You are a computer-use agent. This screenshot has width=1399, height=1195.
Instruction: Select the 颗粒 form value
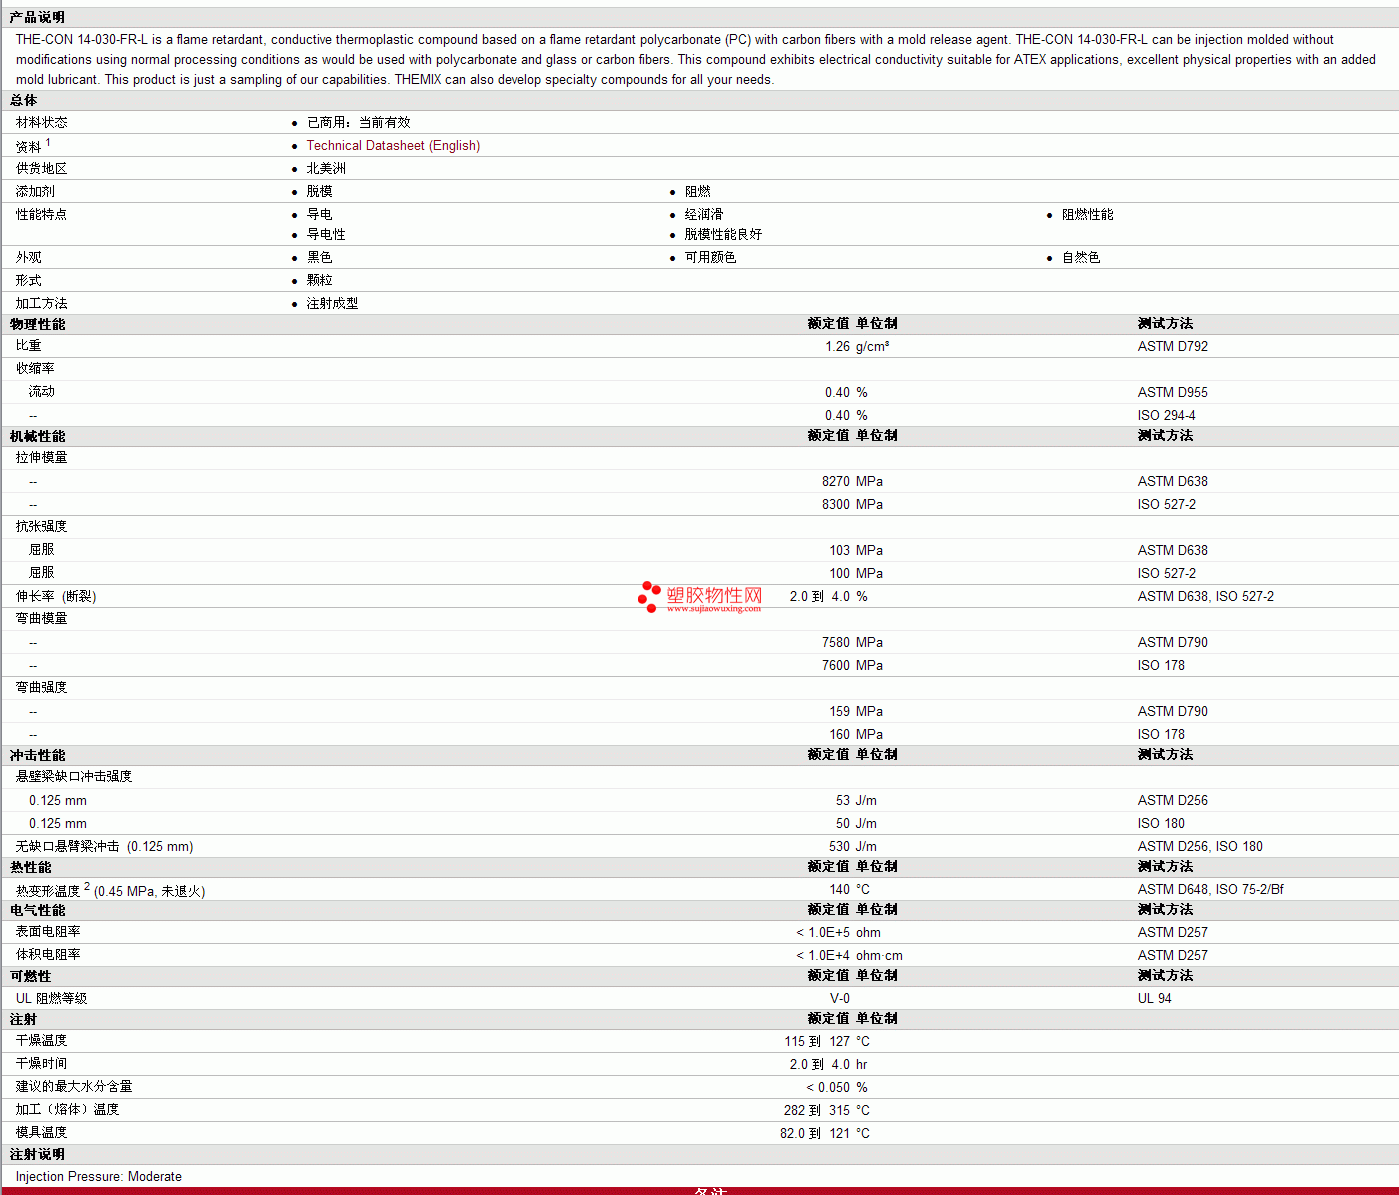pos(320,281)
